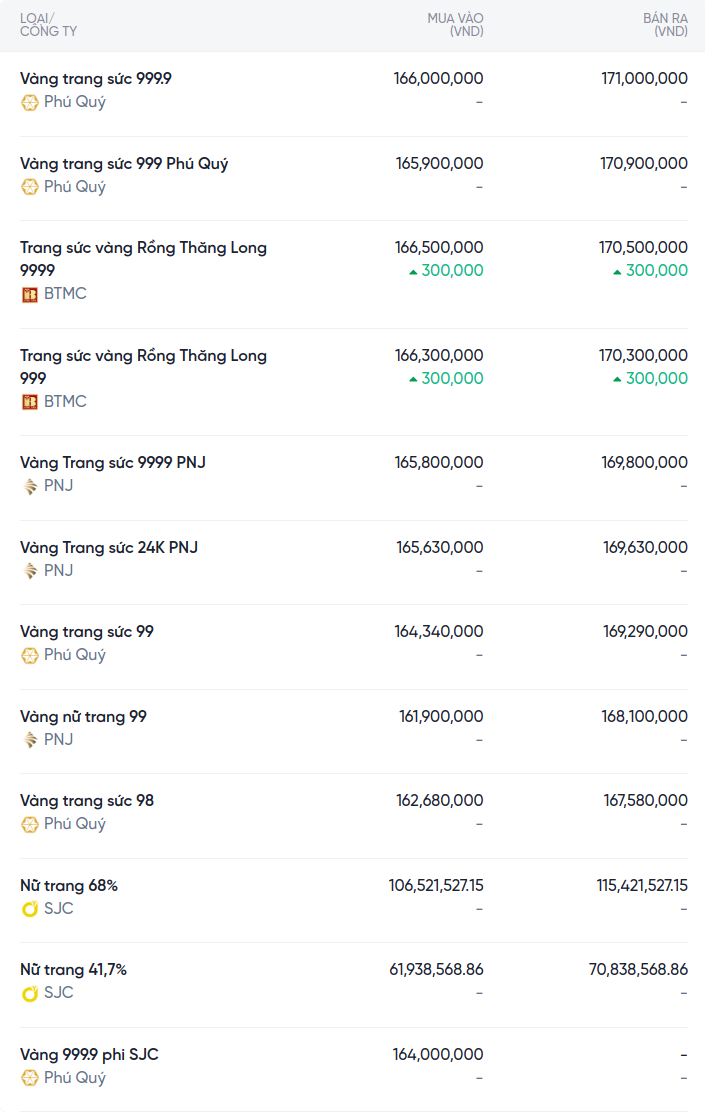Click the Bán ra (VND) column header

665,25
